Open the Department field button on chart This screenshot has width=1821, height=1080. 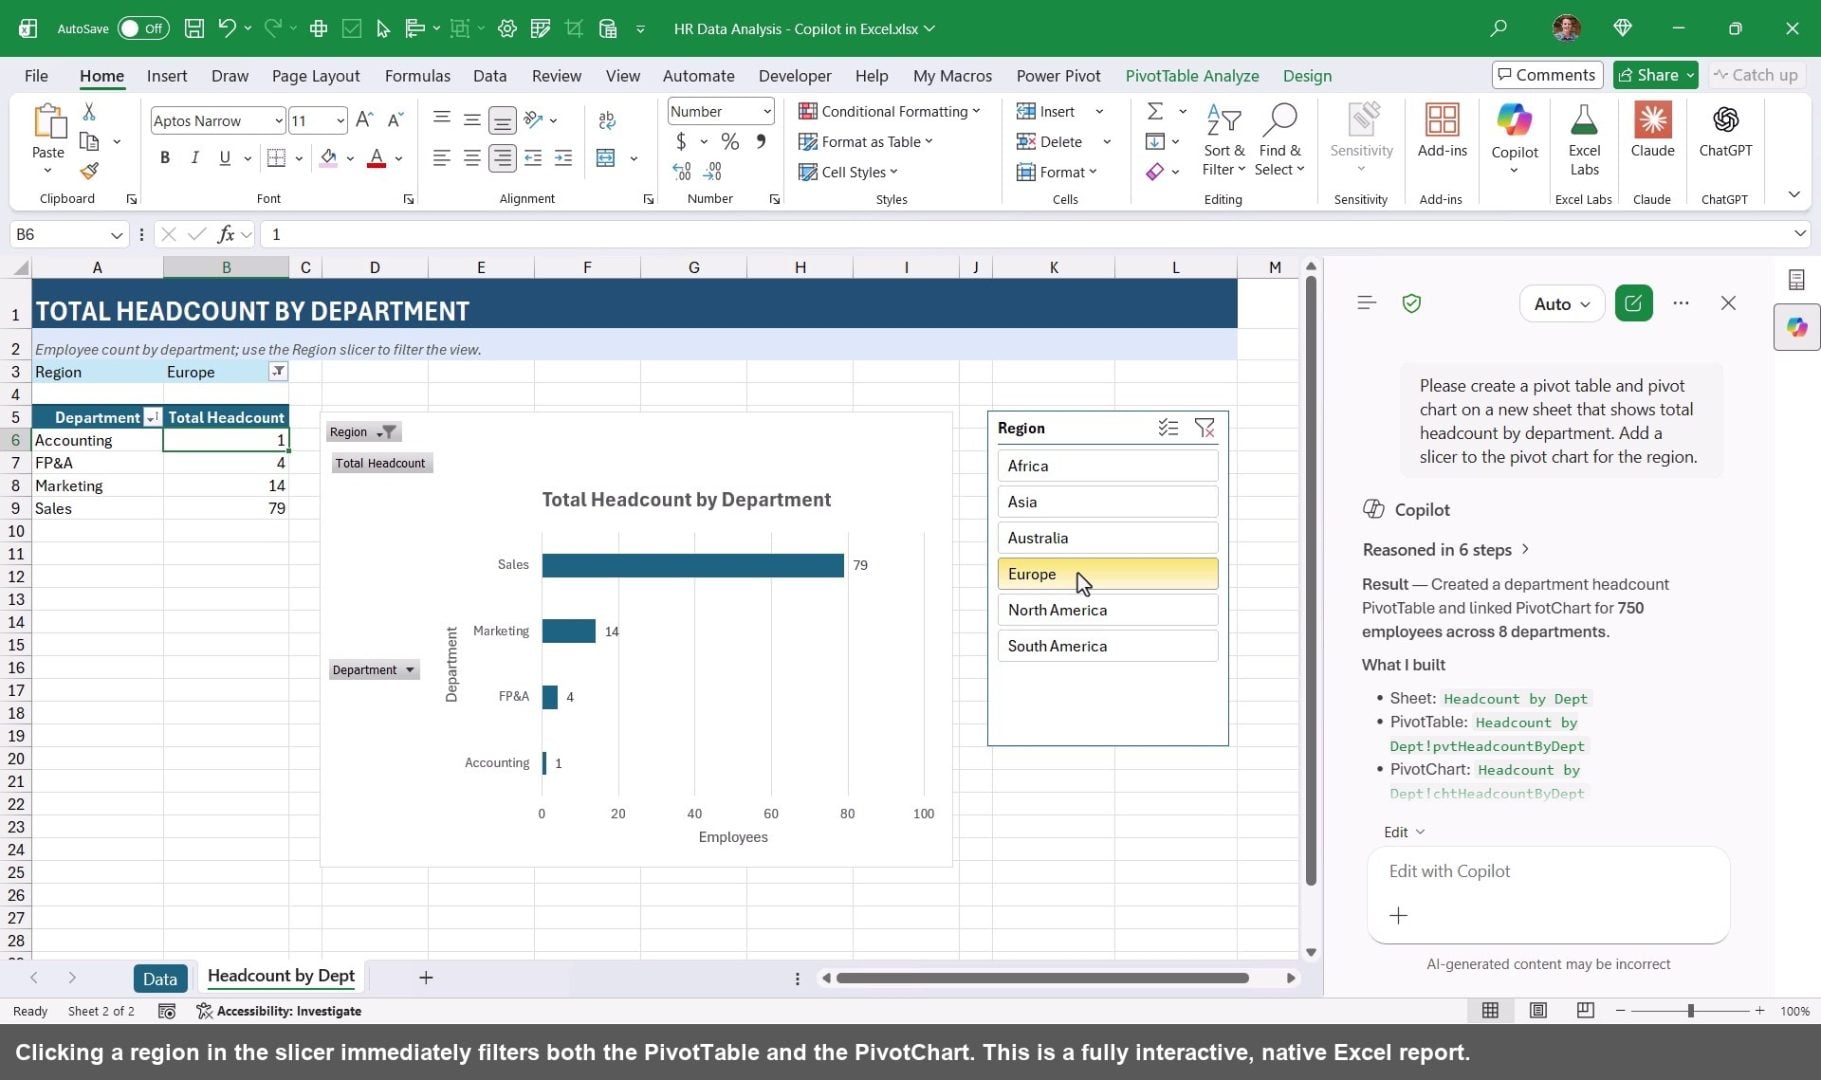tap(373, 670)
